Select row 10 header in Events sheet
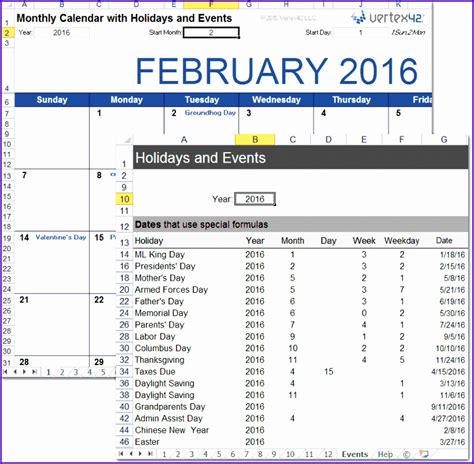Viewport: 474px width, 464px height. point(124,199)
